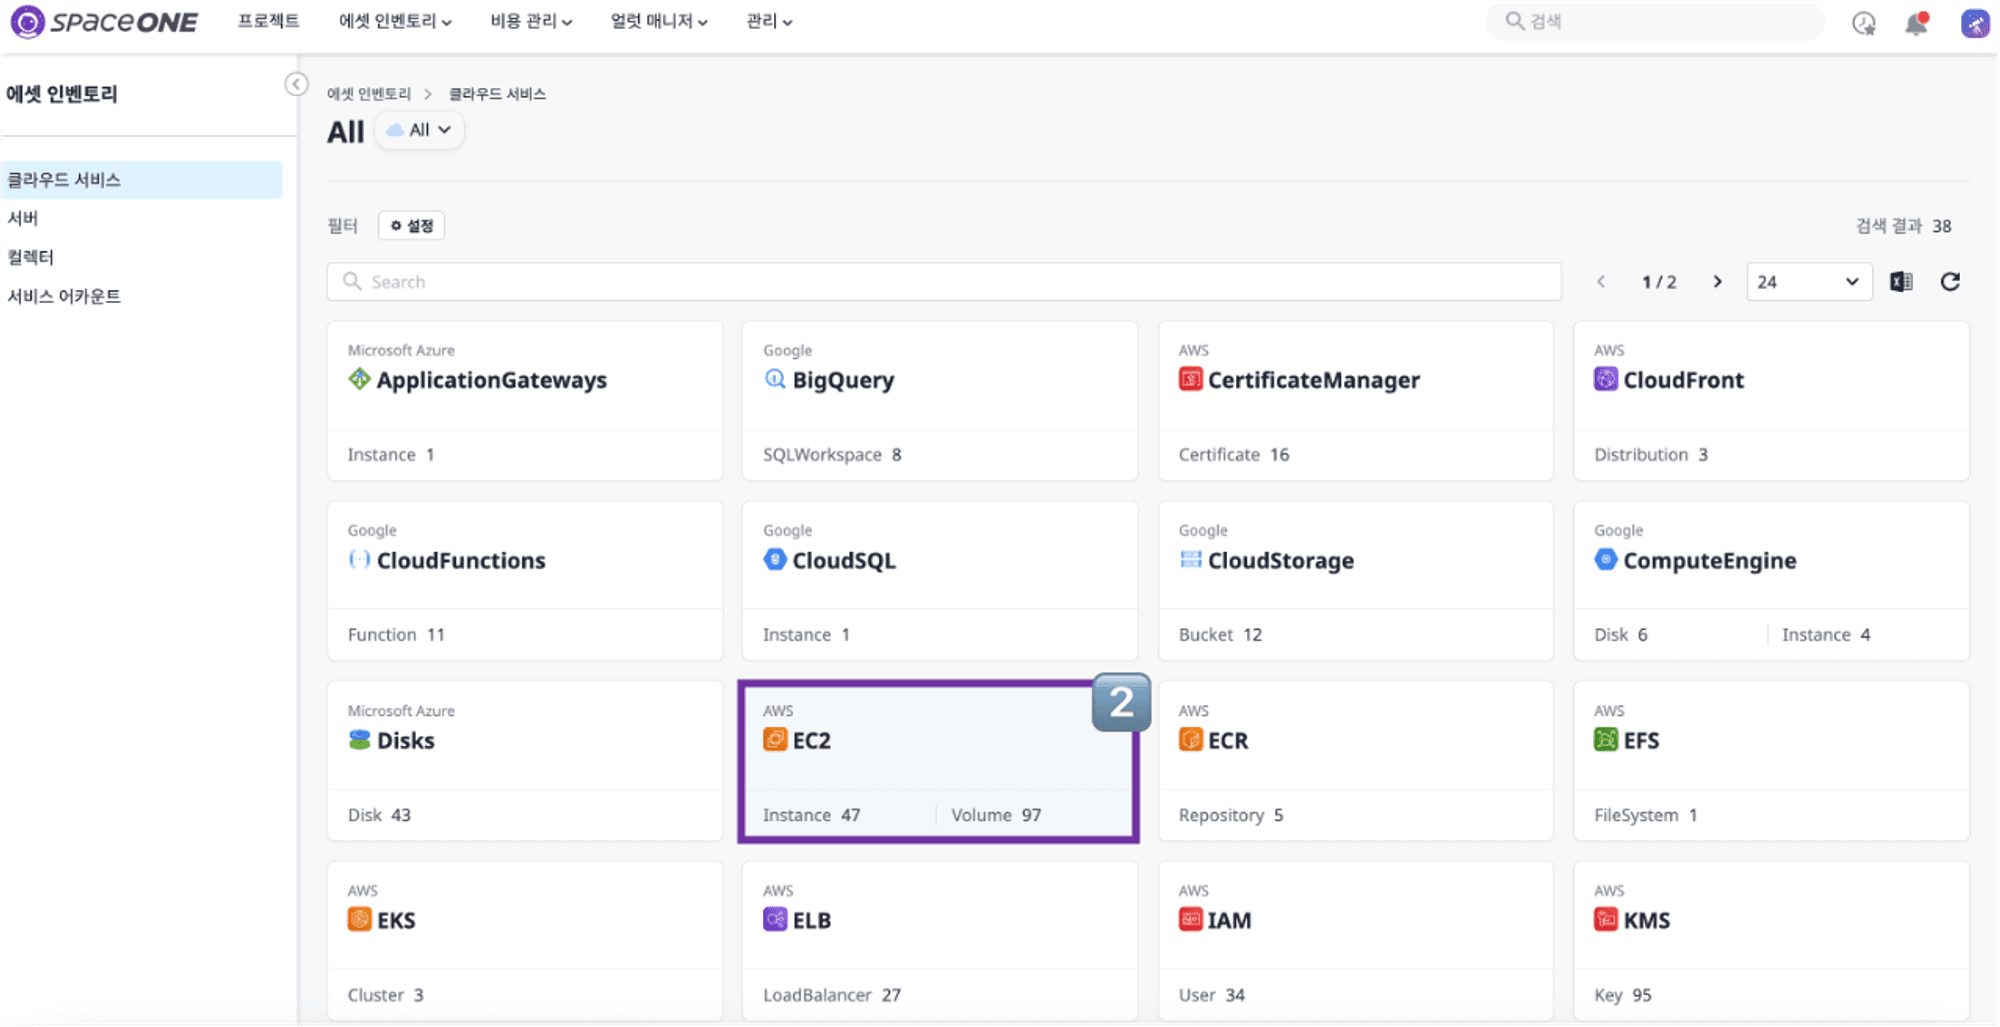2000x1027 pixels.
Task: Click the SpaceONE logo
Action: click(x=104, y=21)
